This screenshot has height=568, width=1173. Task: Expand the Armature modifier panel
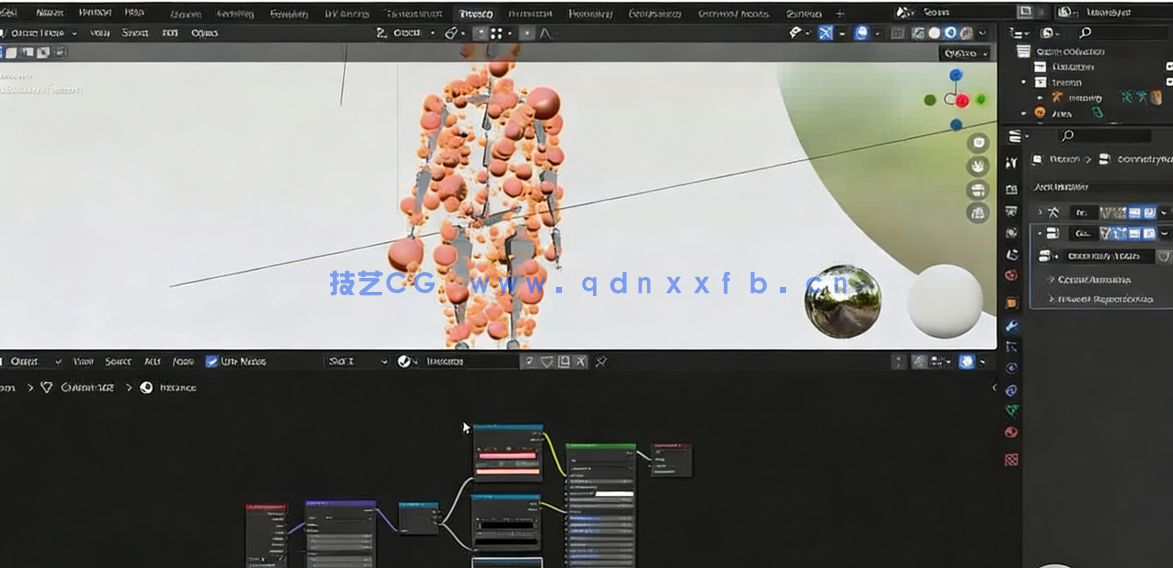click(x=1041, y=213)
